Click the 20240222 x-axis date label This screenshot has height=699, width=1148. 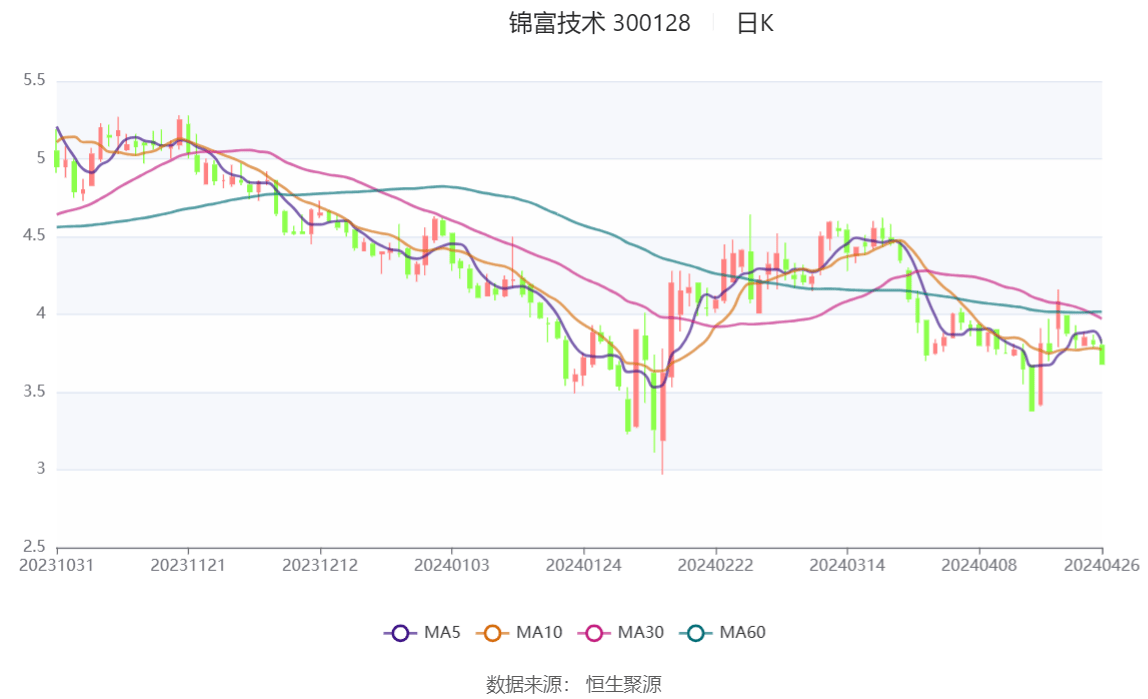(715, 566)
